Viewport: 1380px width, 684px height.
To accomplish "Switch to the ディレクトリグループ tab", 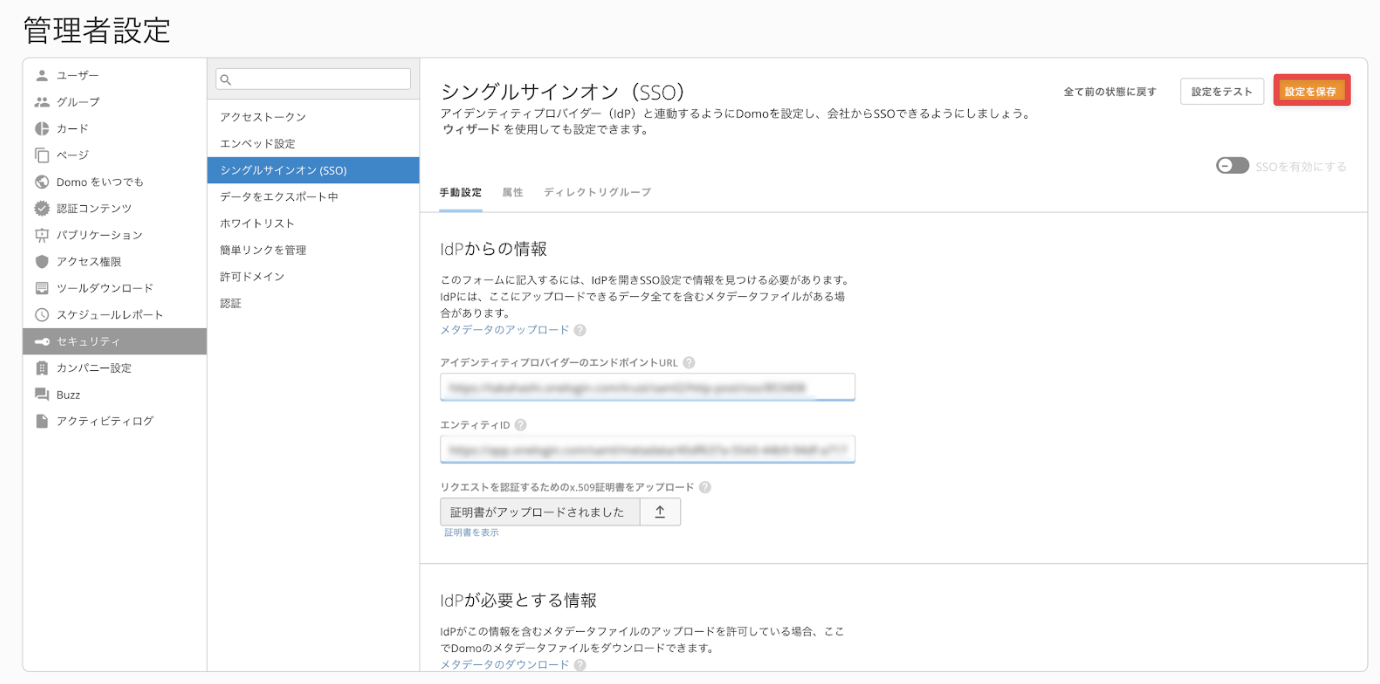I will coord(597,192).
